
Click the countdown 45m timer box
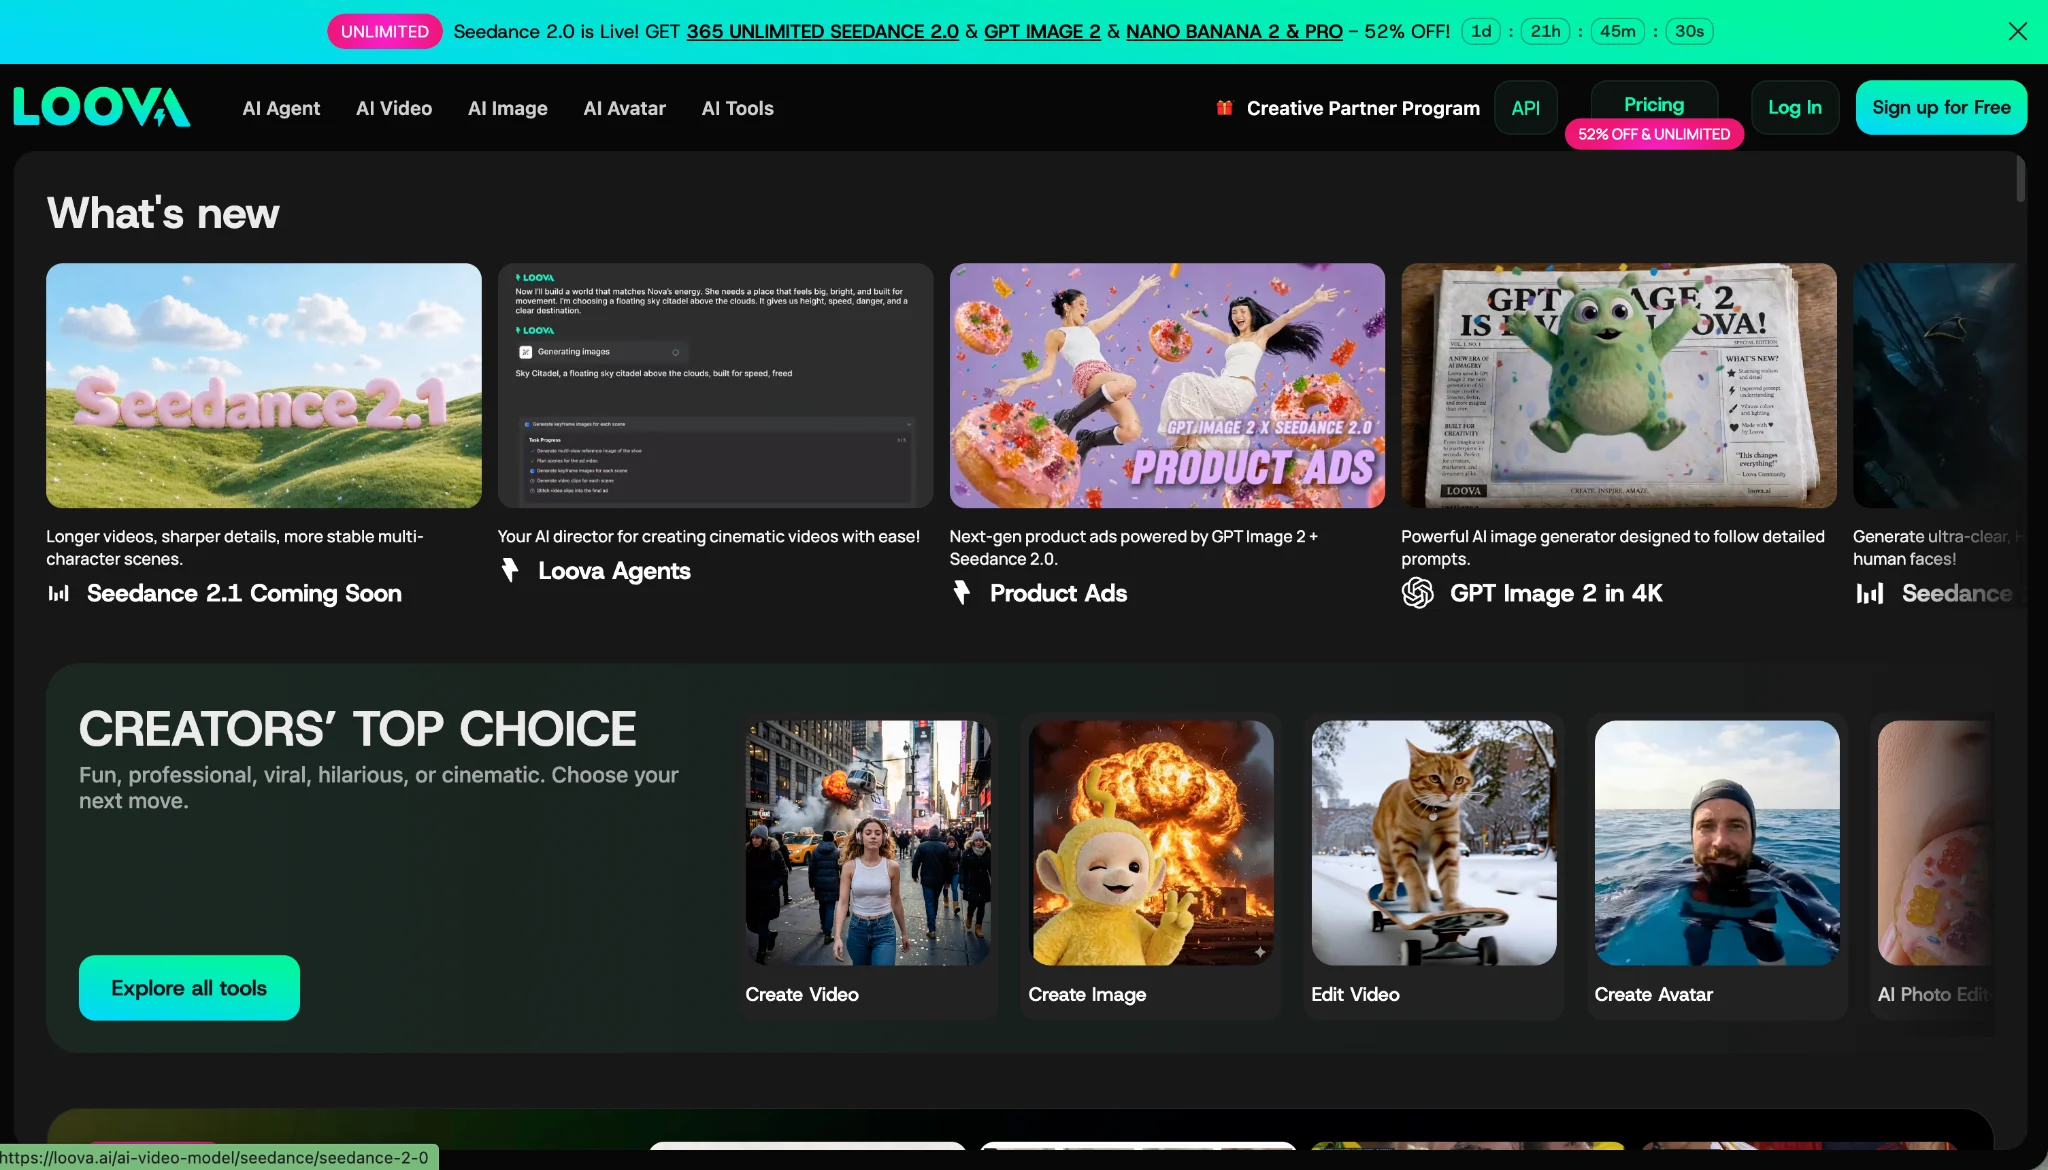click(x=1617, y=31)
